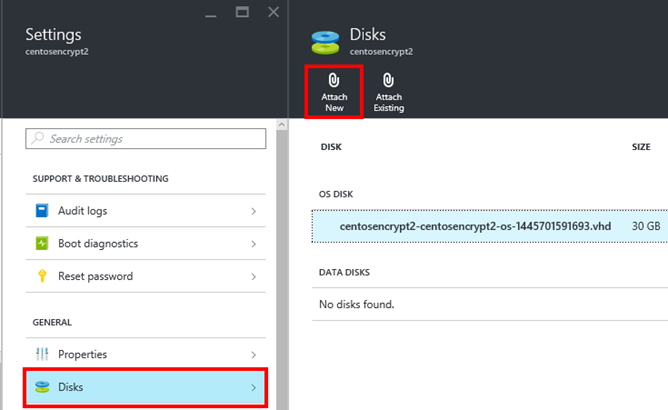Expand Audit logs using its chevron
The width and height of the screenshot is (668, 410).
click(254, 211)
